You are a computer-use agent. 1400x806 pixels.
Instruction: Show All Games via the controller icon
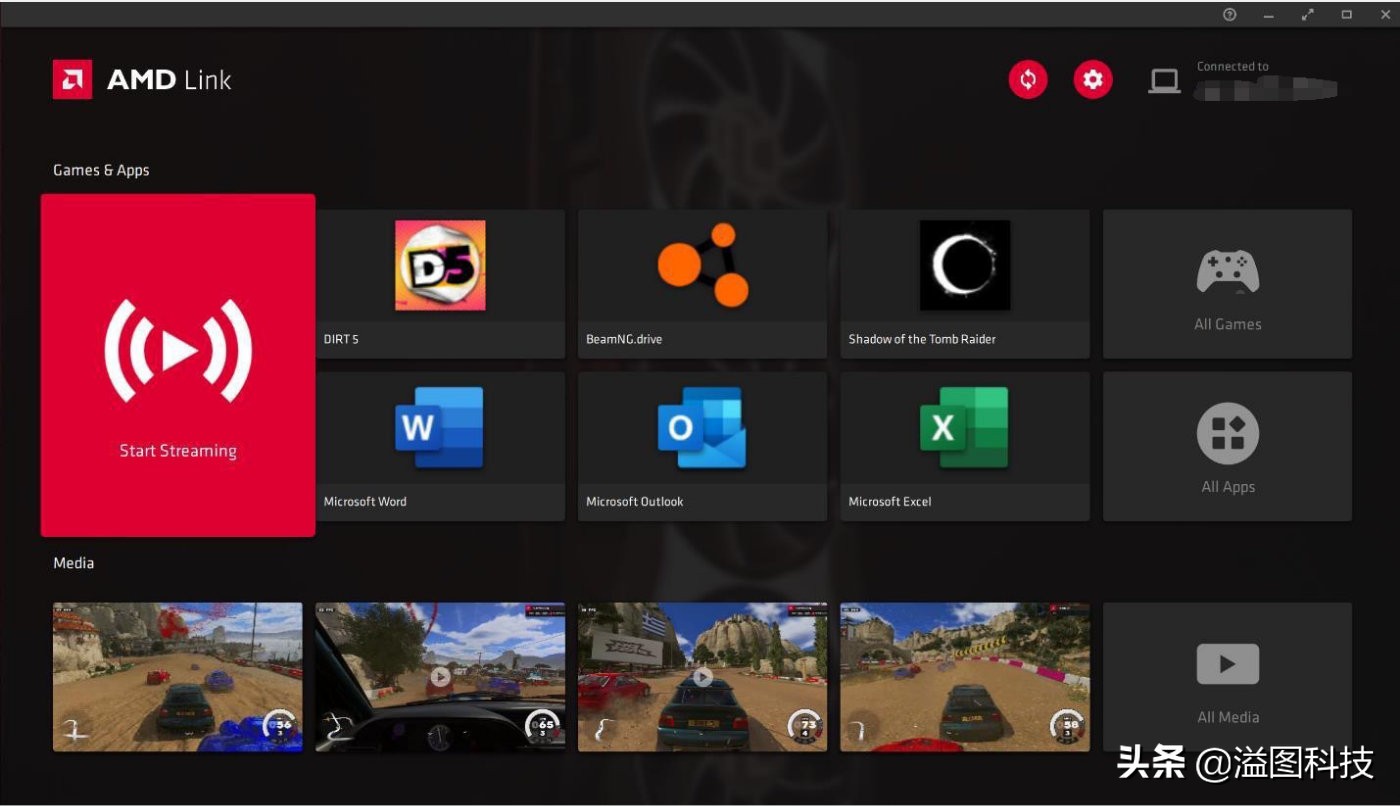coord(1228,271)
